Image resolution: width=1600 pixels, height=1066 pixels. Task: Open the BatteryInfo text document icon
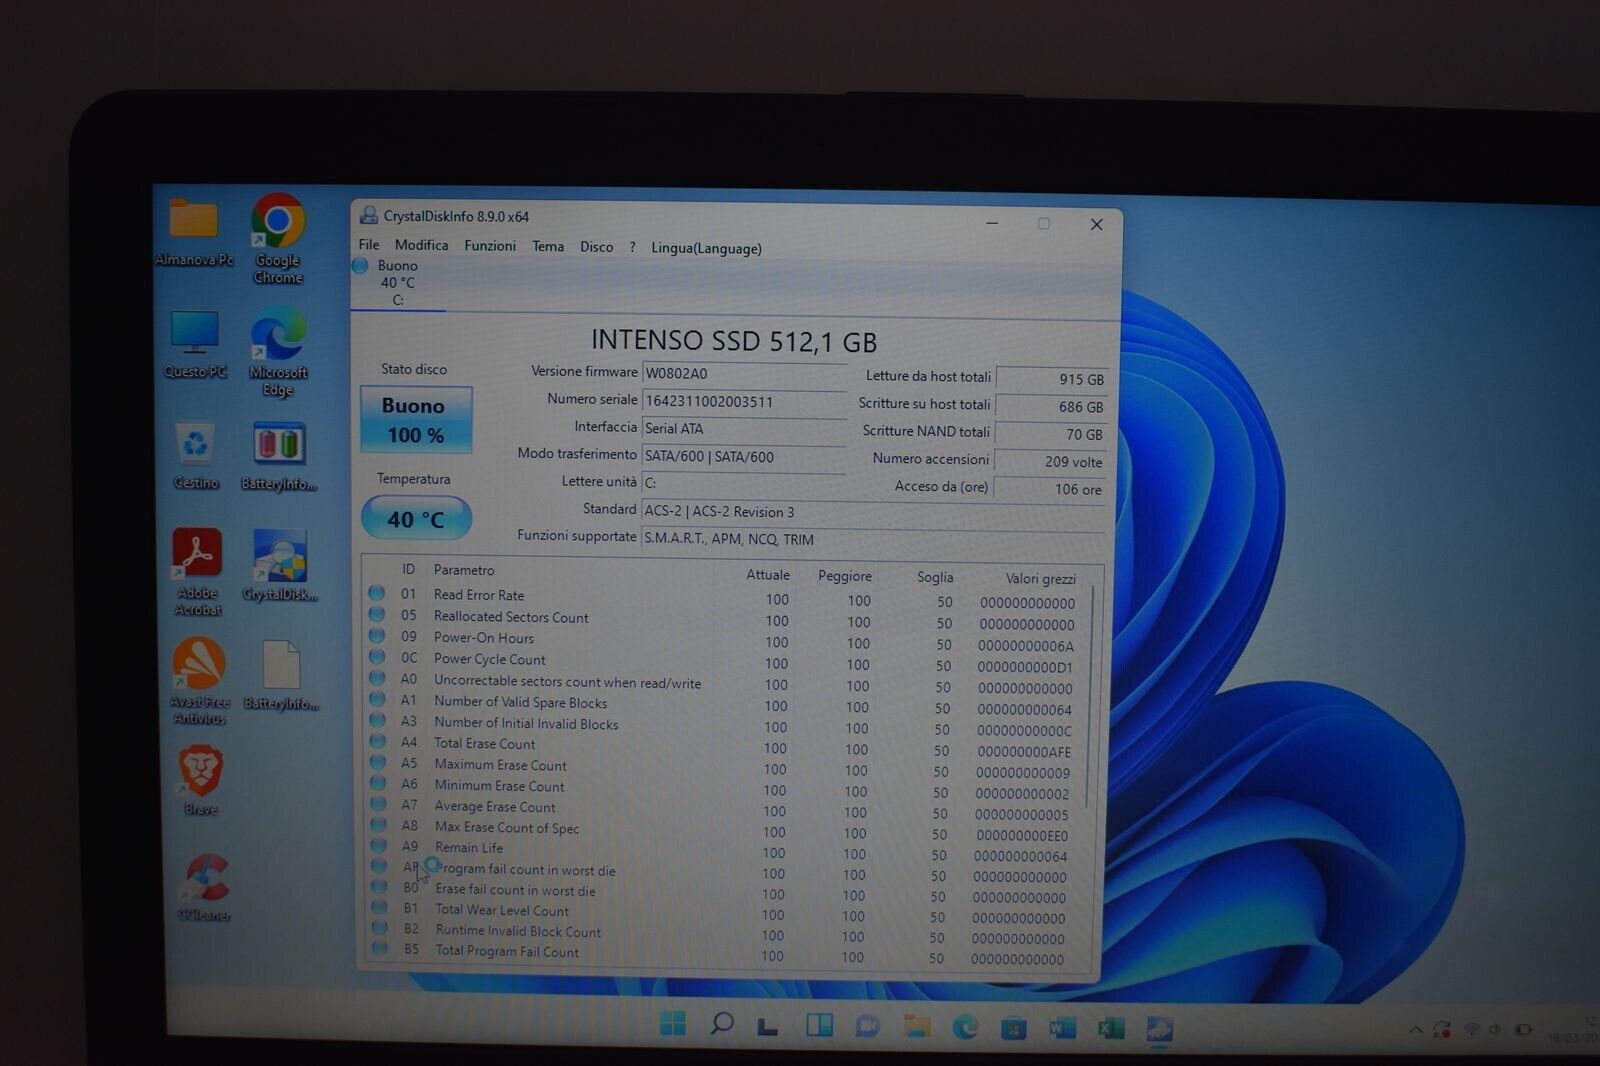pyautogui.click(x=281, y=676)
